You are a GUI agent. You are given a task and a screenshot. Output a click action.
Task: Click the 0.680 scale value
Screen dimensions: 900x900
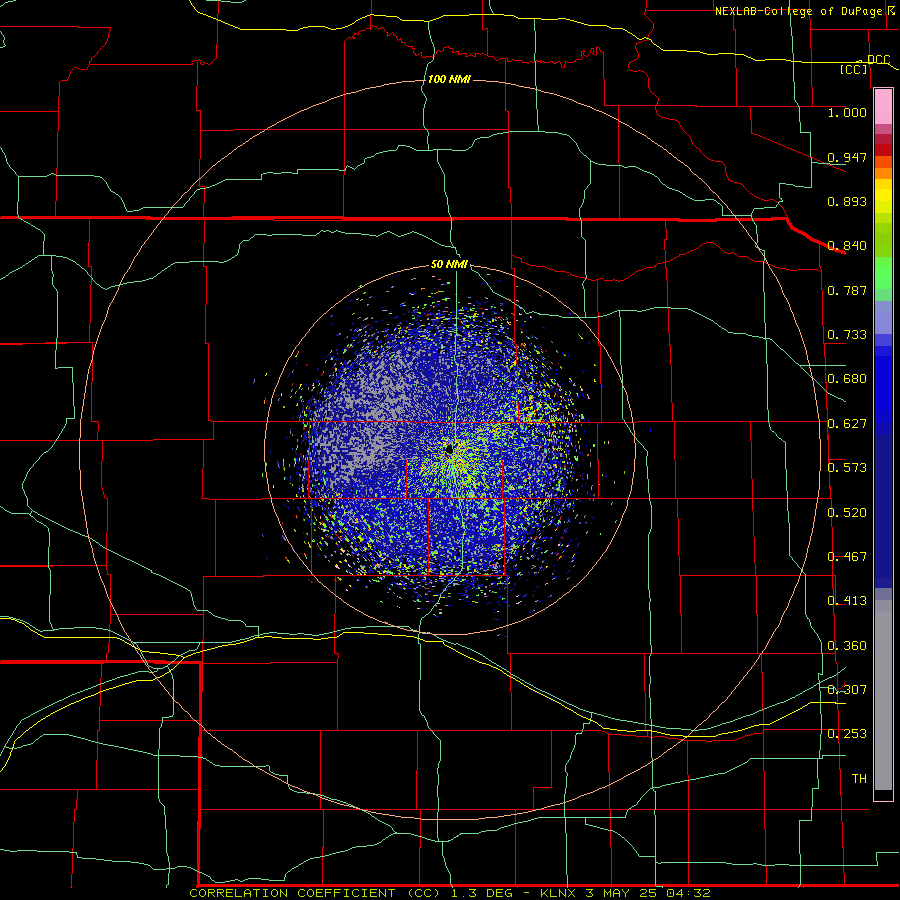847,379
